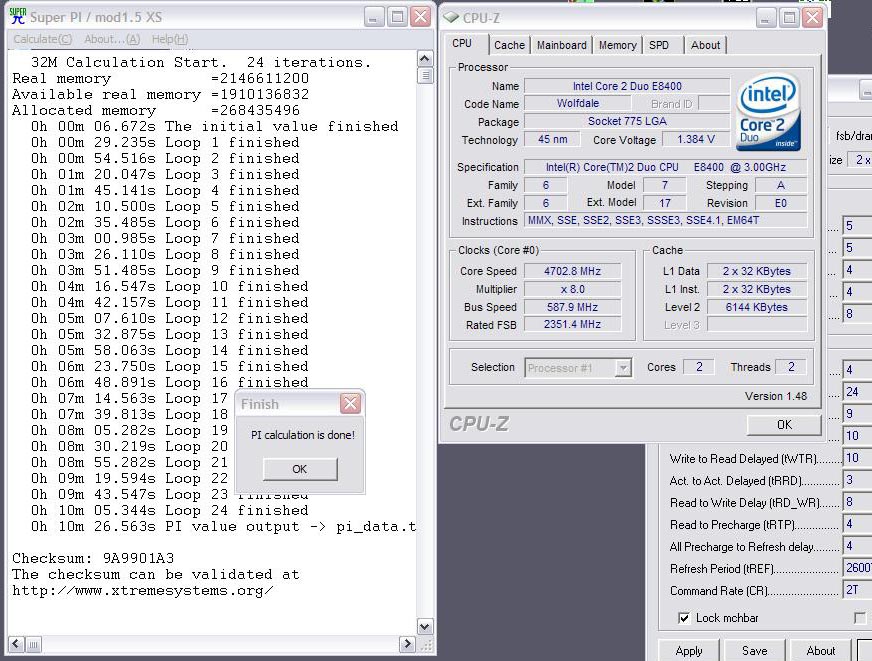Click the tRTP value field
Image resolution: width=872 pixels, height=661 pixels.
(x=857, y=524)
